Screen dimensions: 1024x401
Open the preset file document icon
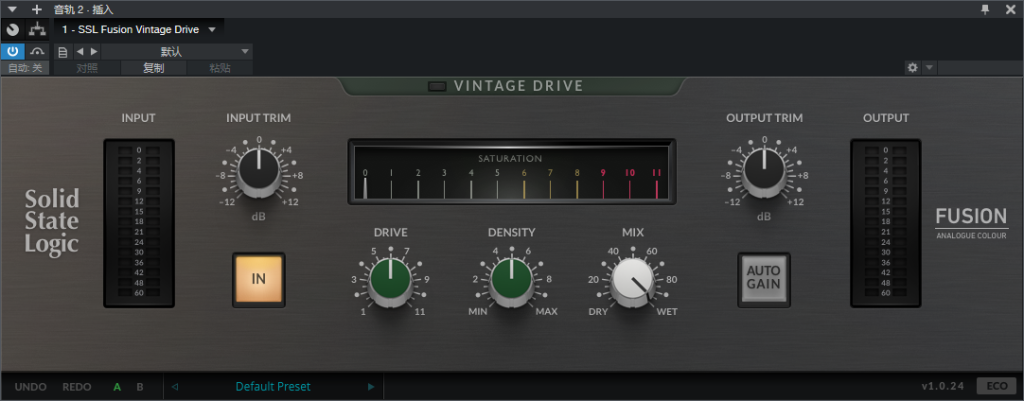pyautogui.click(x=63, y=52)
